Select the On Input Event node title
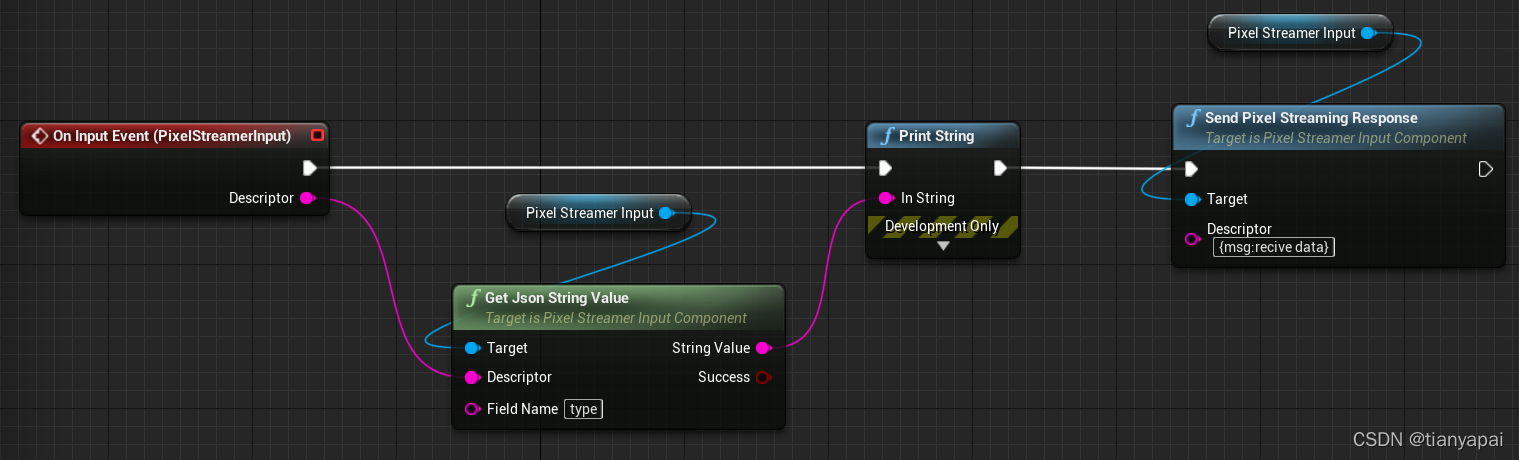 [x=172, y=135]
